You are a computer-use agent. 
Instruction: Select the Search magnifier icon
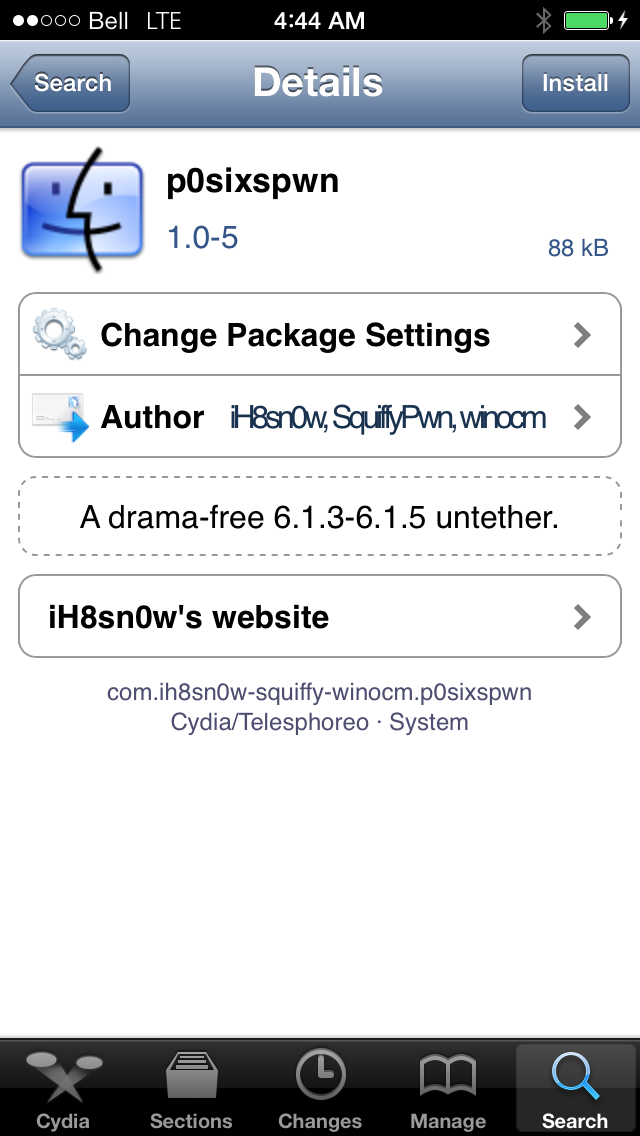[x=575, y=1078]
